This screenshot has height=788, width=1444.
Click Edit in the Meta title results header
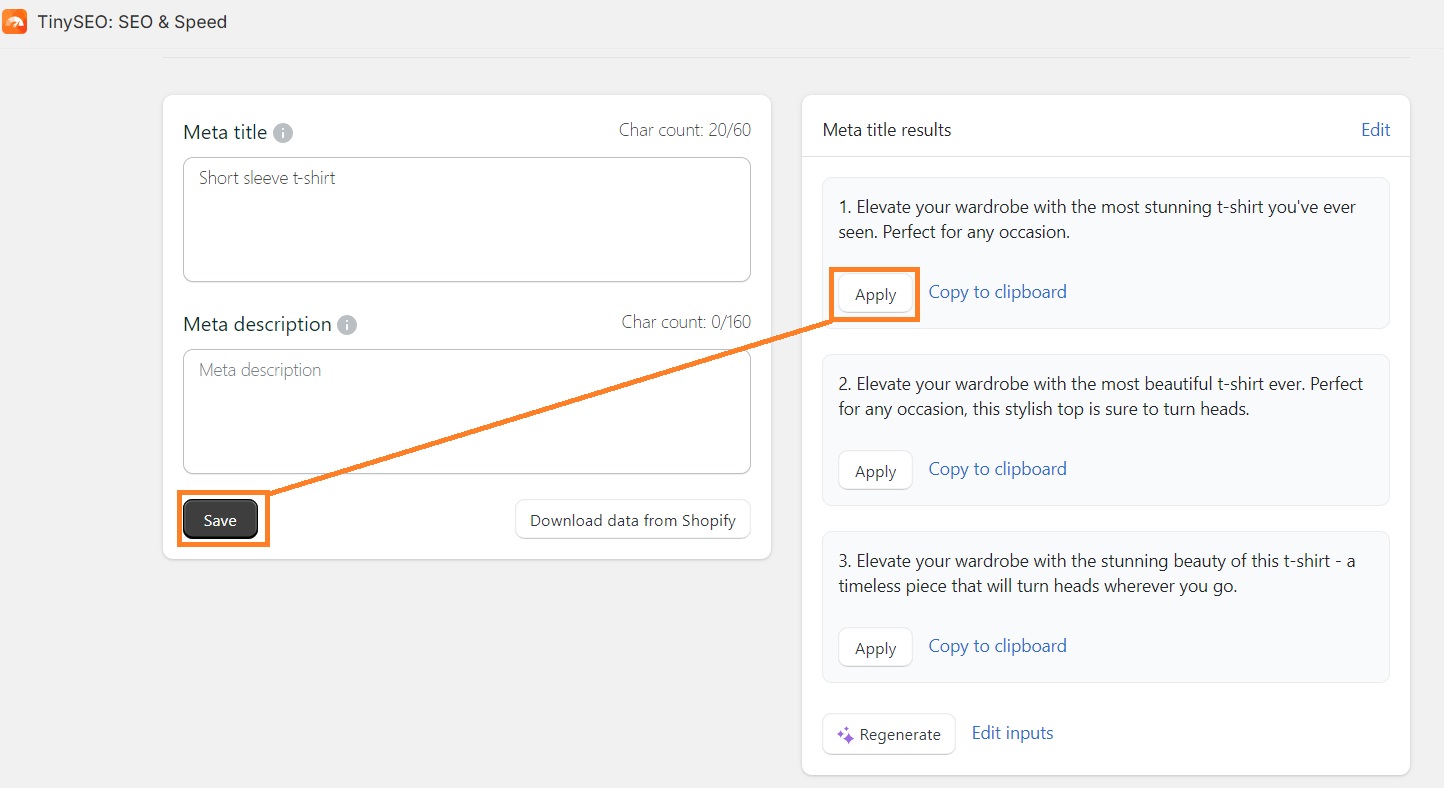[x=1375, y=129]
